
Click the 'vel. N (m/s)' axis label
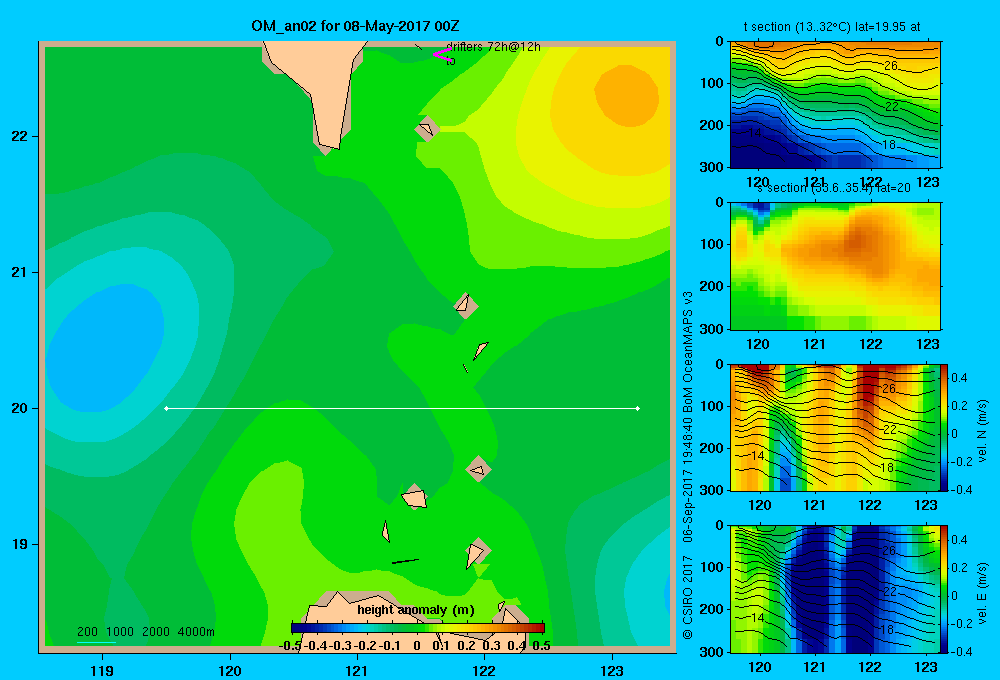coord(982,431)
